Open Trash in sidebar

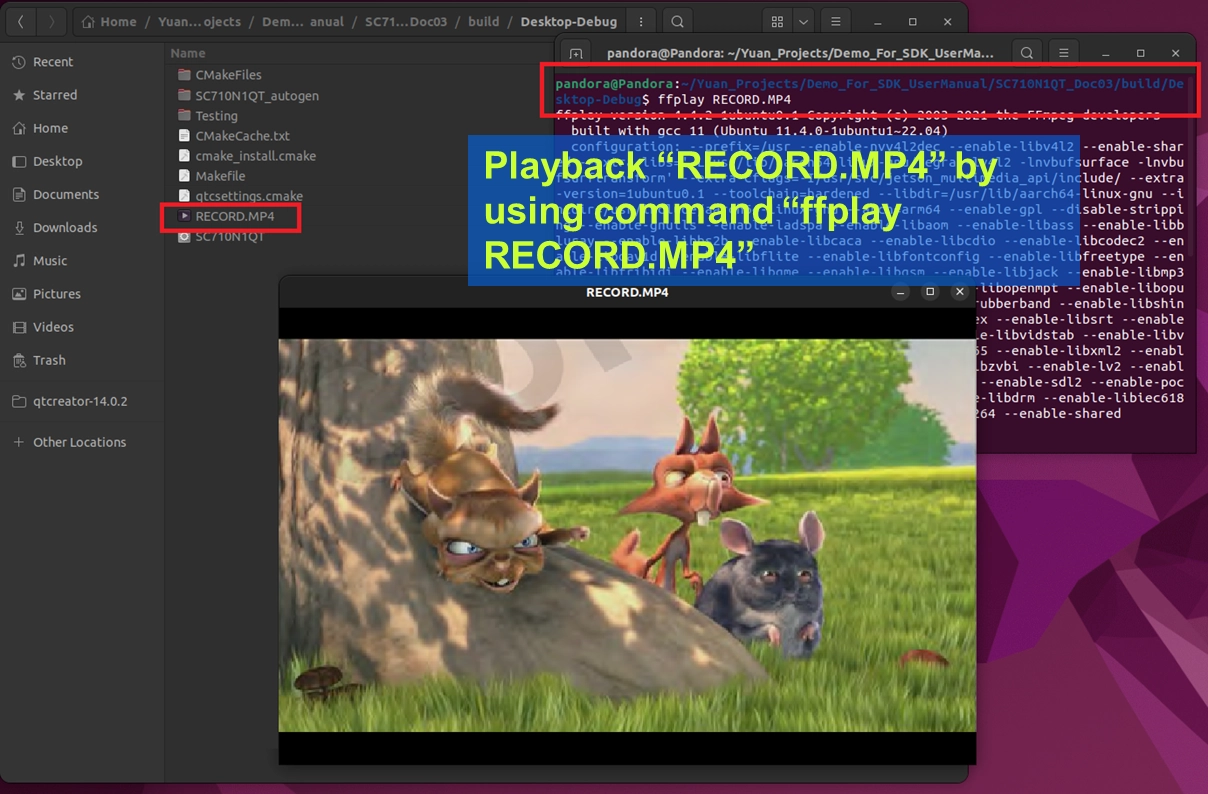pyautogui.click(x=82, y=360)
